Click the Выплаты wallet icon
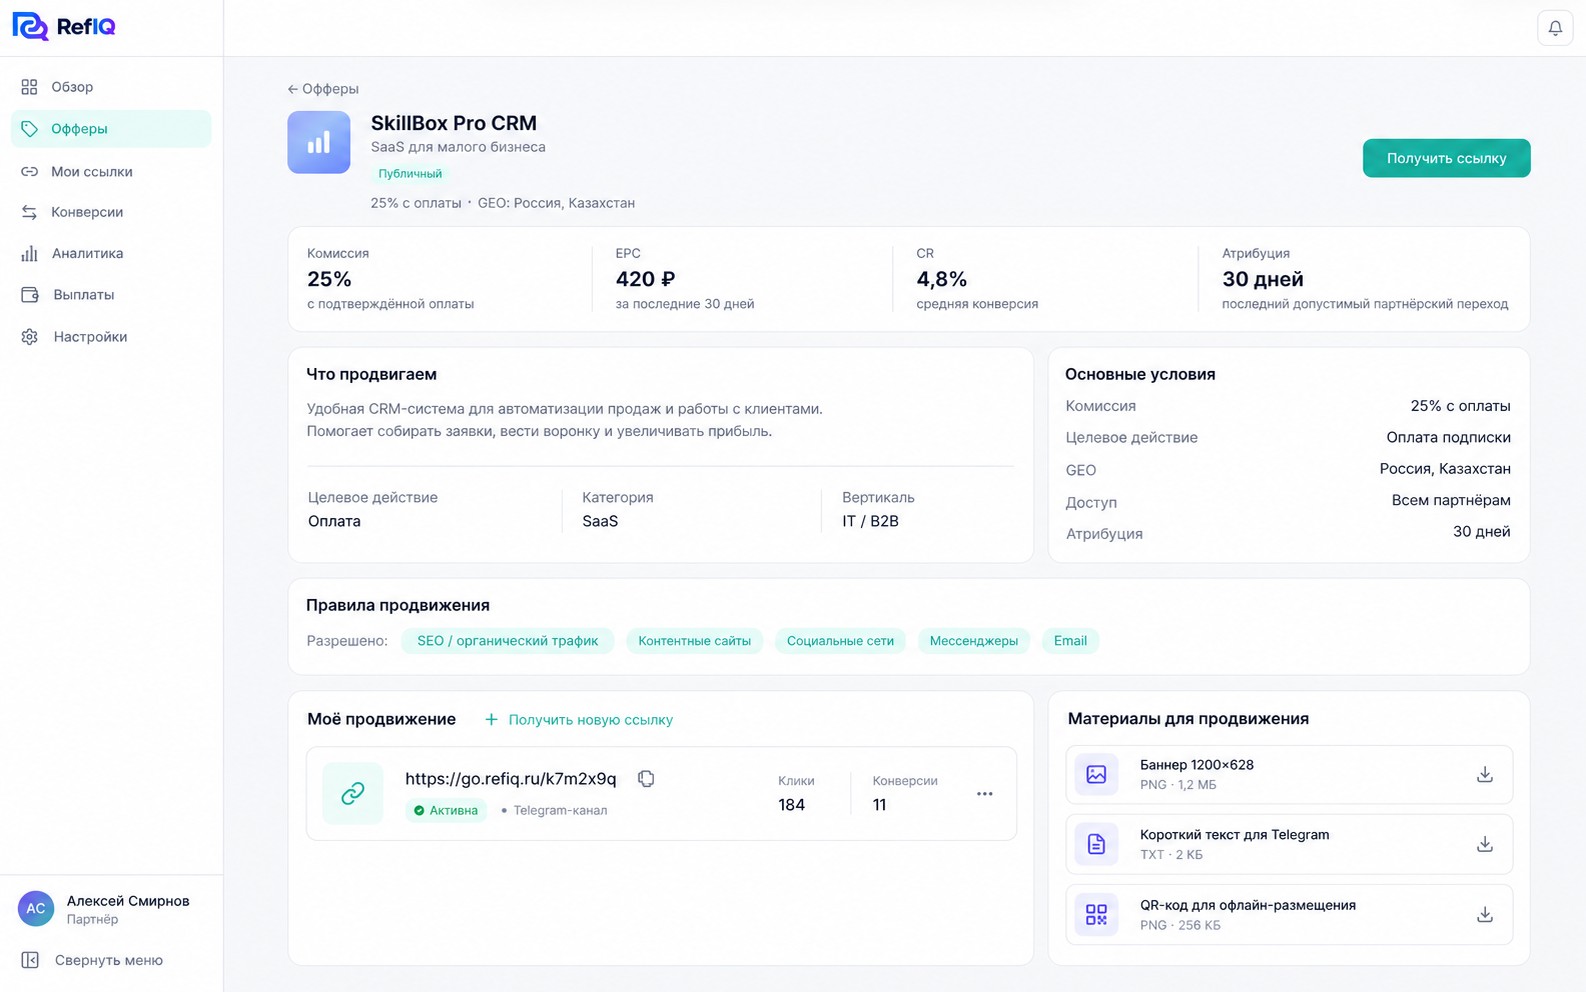 pos(30,295)
